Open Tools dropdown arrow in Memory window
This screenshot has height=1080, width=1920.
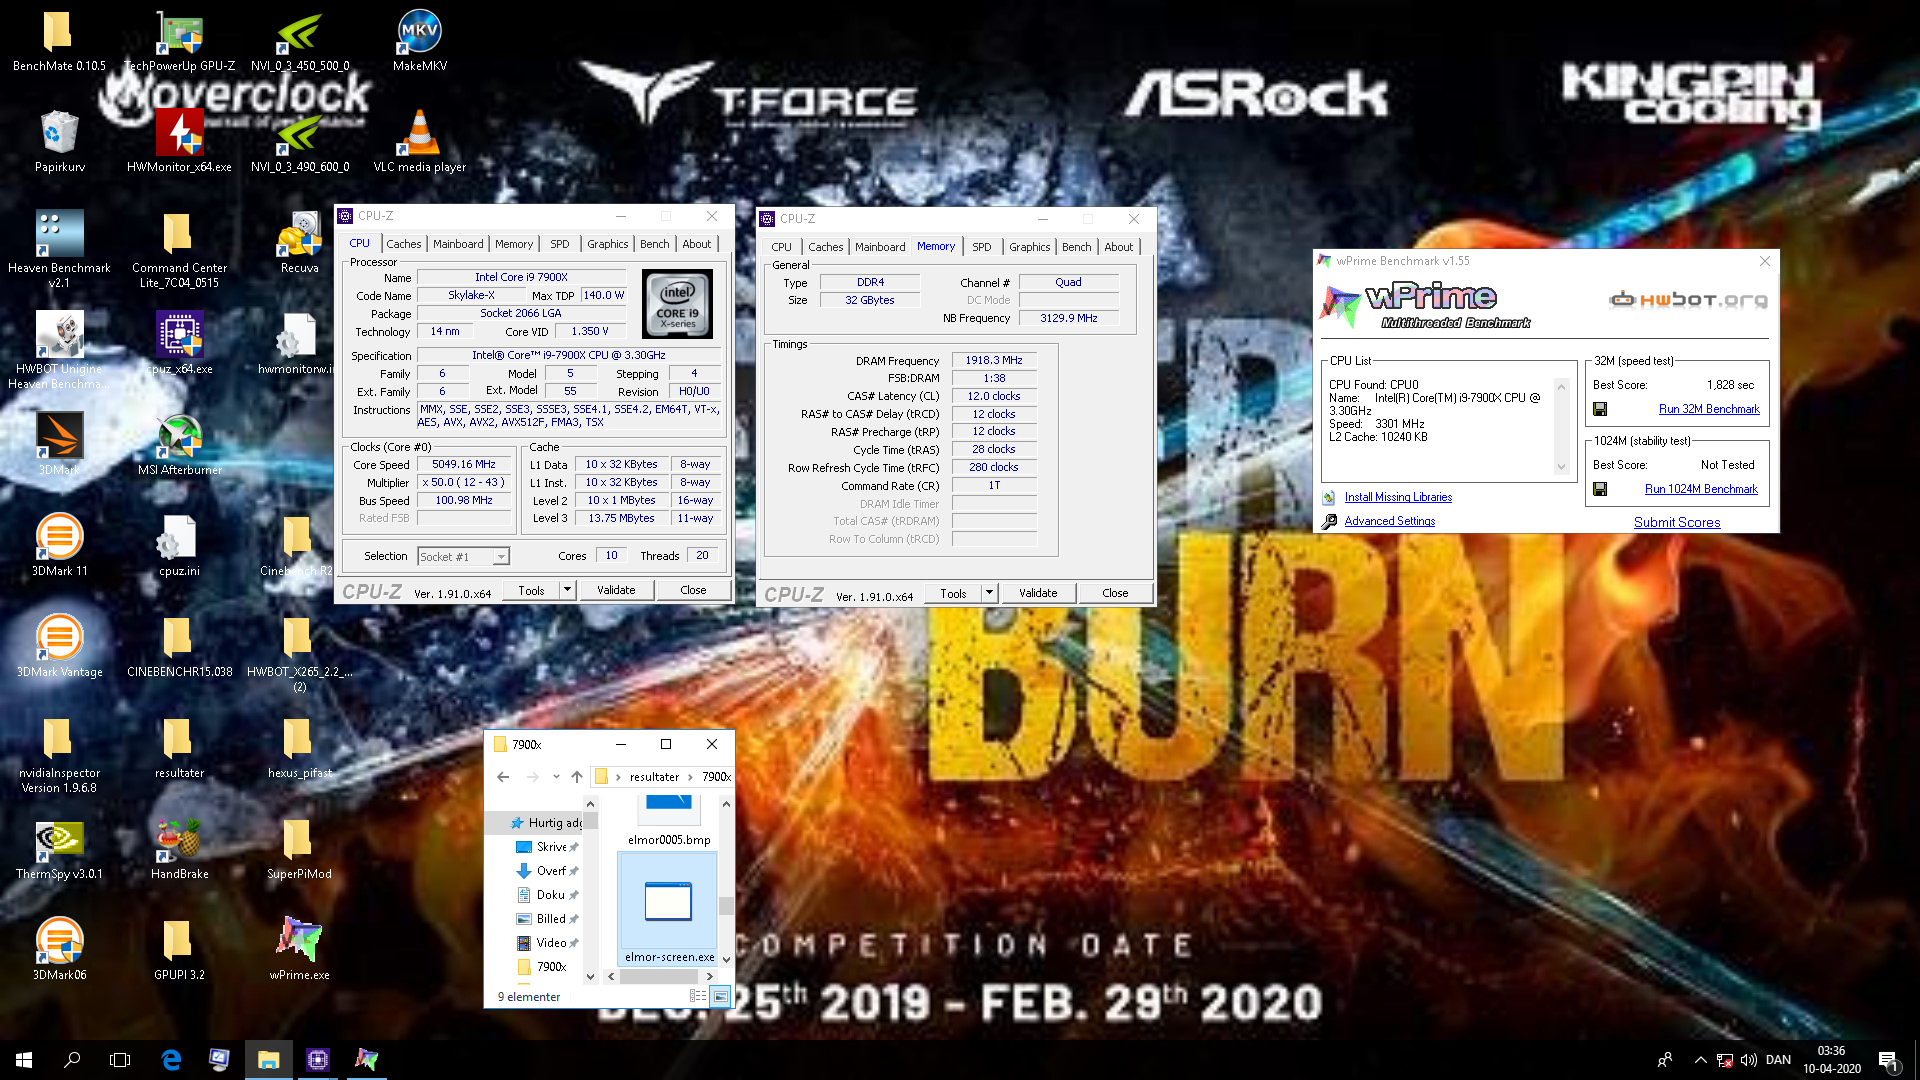click(989, 593)
